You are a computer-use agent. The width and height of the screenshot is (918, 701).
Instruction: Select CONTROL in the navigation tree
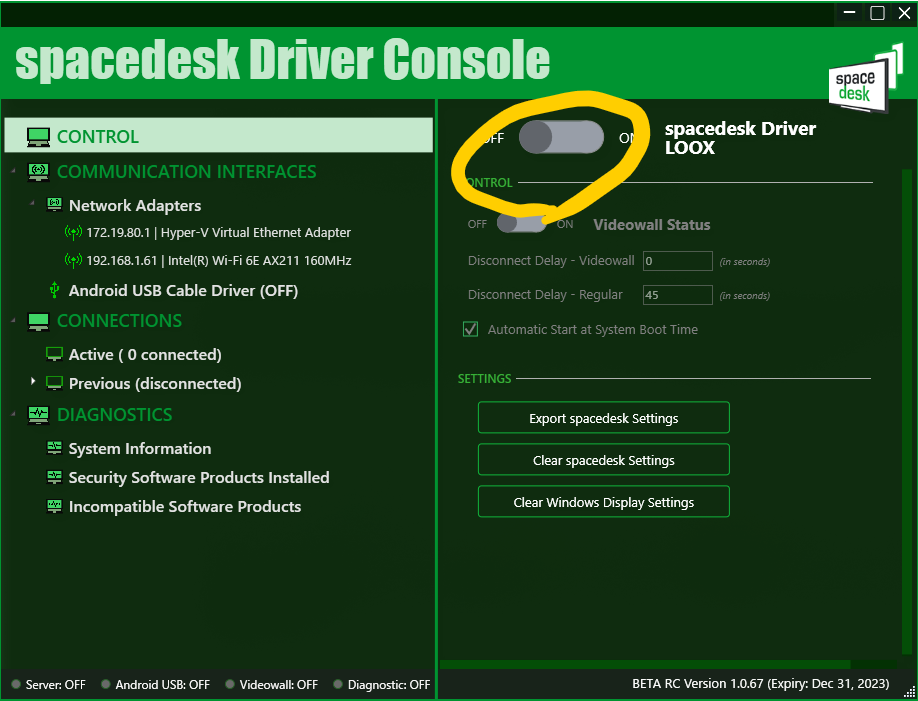point(218,135)
